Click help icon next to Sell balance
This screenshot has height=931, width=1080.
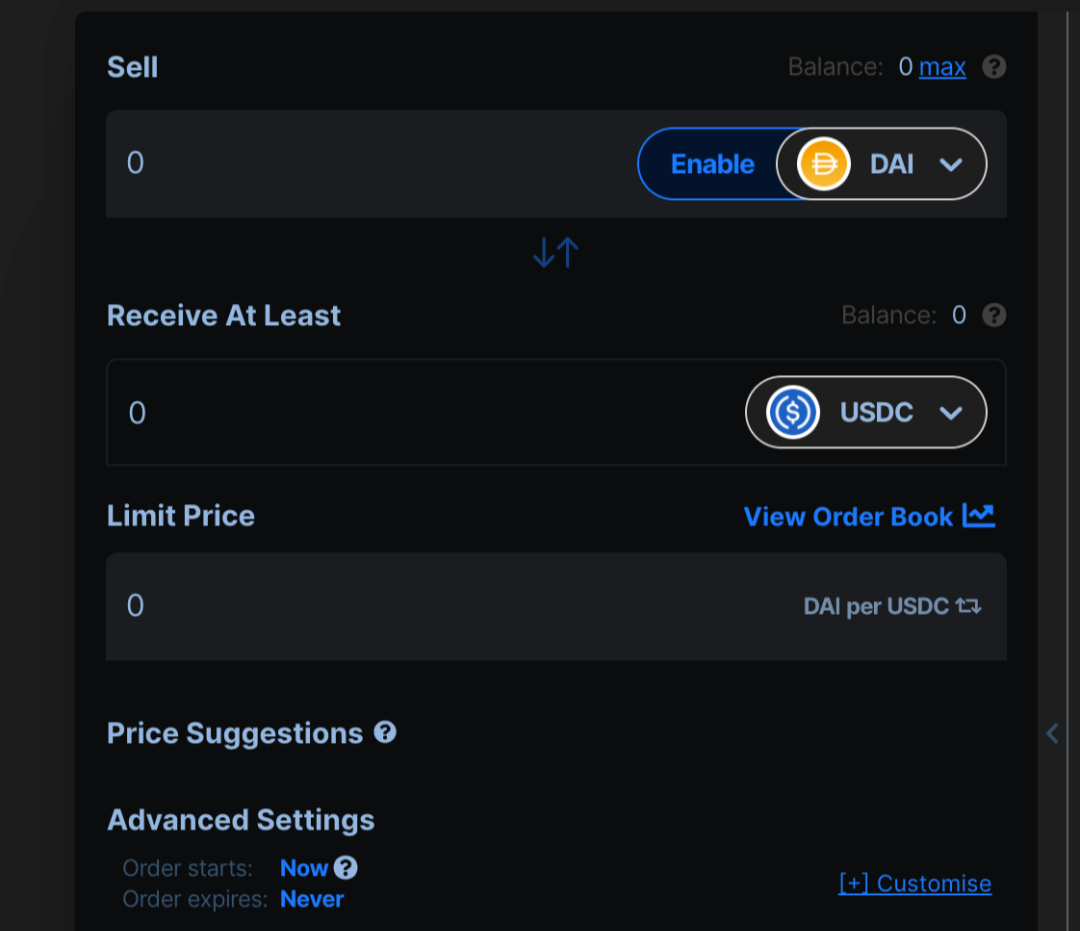994,67
